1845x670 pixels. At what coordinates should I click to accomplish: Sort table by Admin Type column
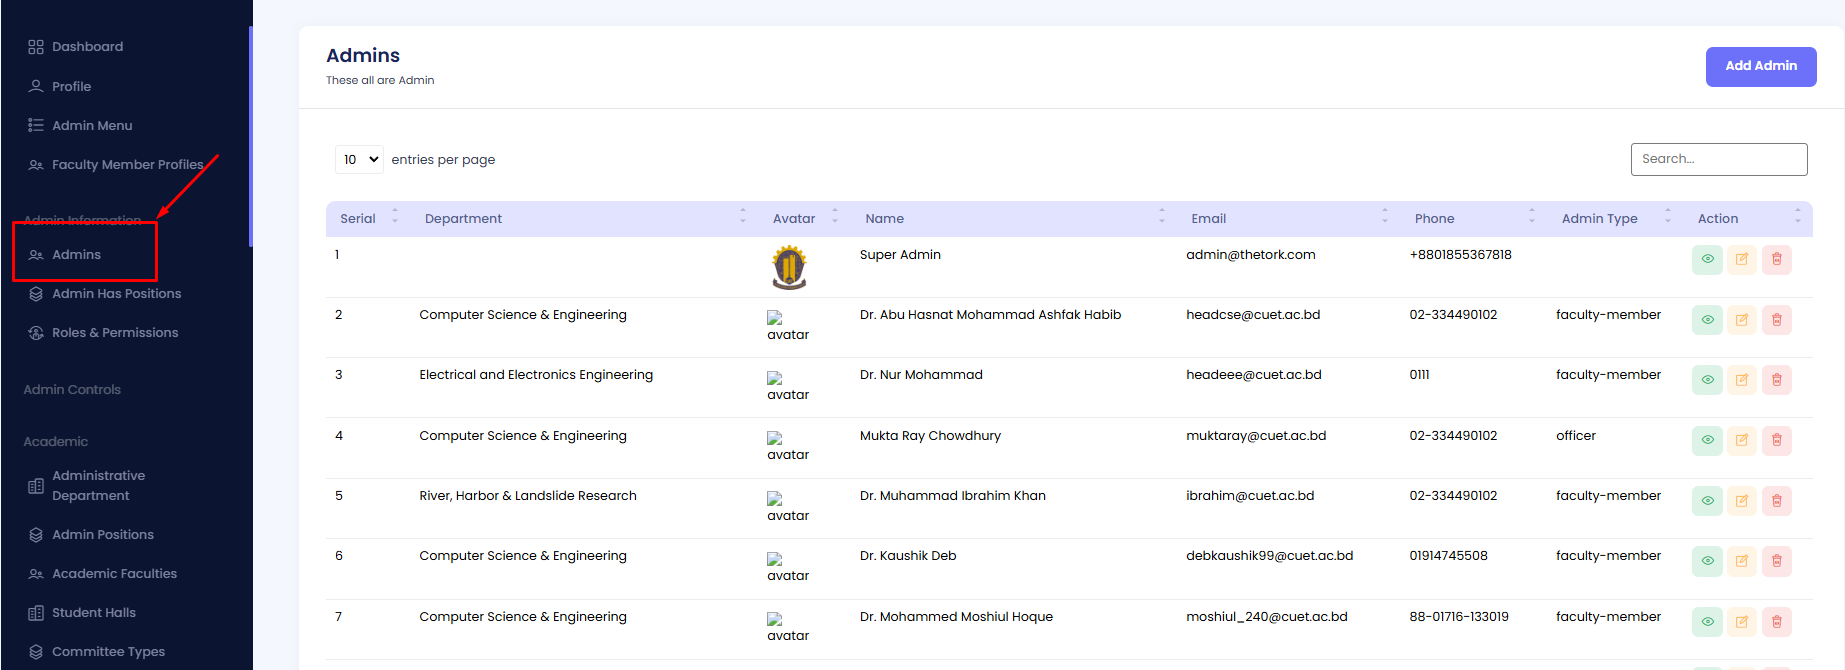point(1599,219)
